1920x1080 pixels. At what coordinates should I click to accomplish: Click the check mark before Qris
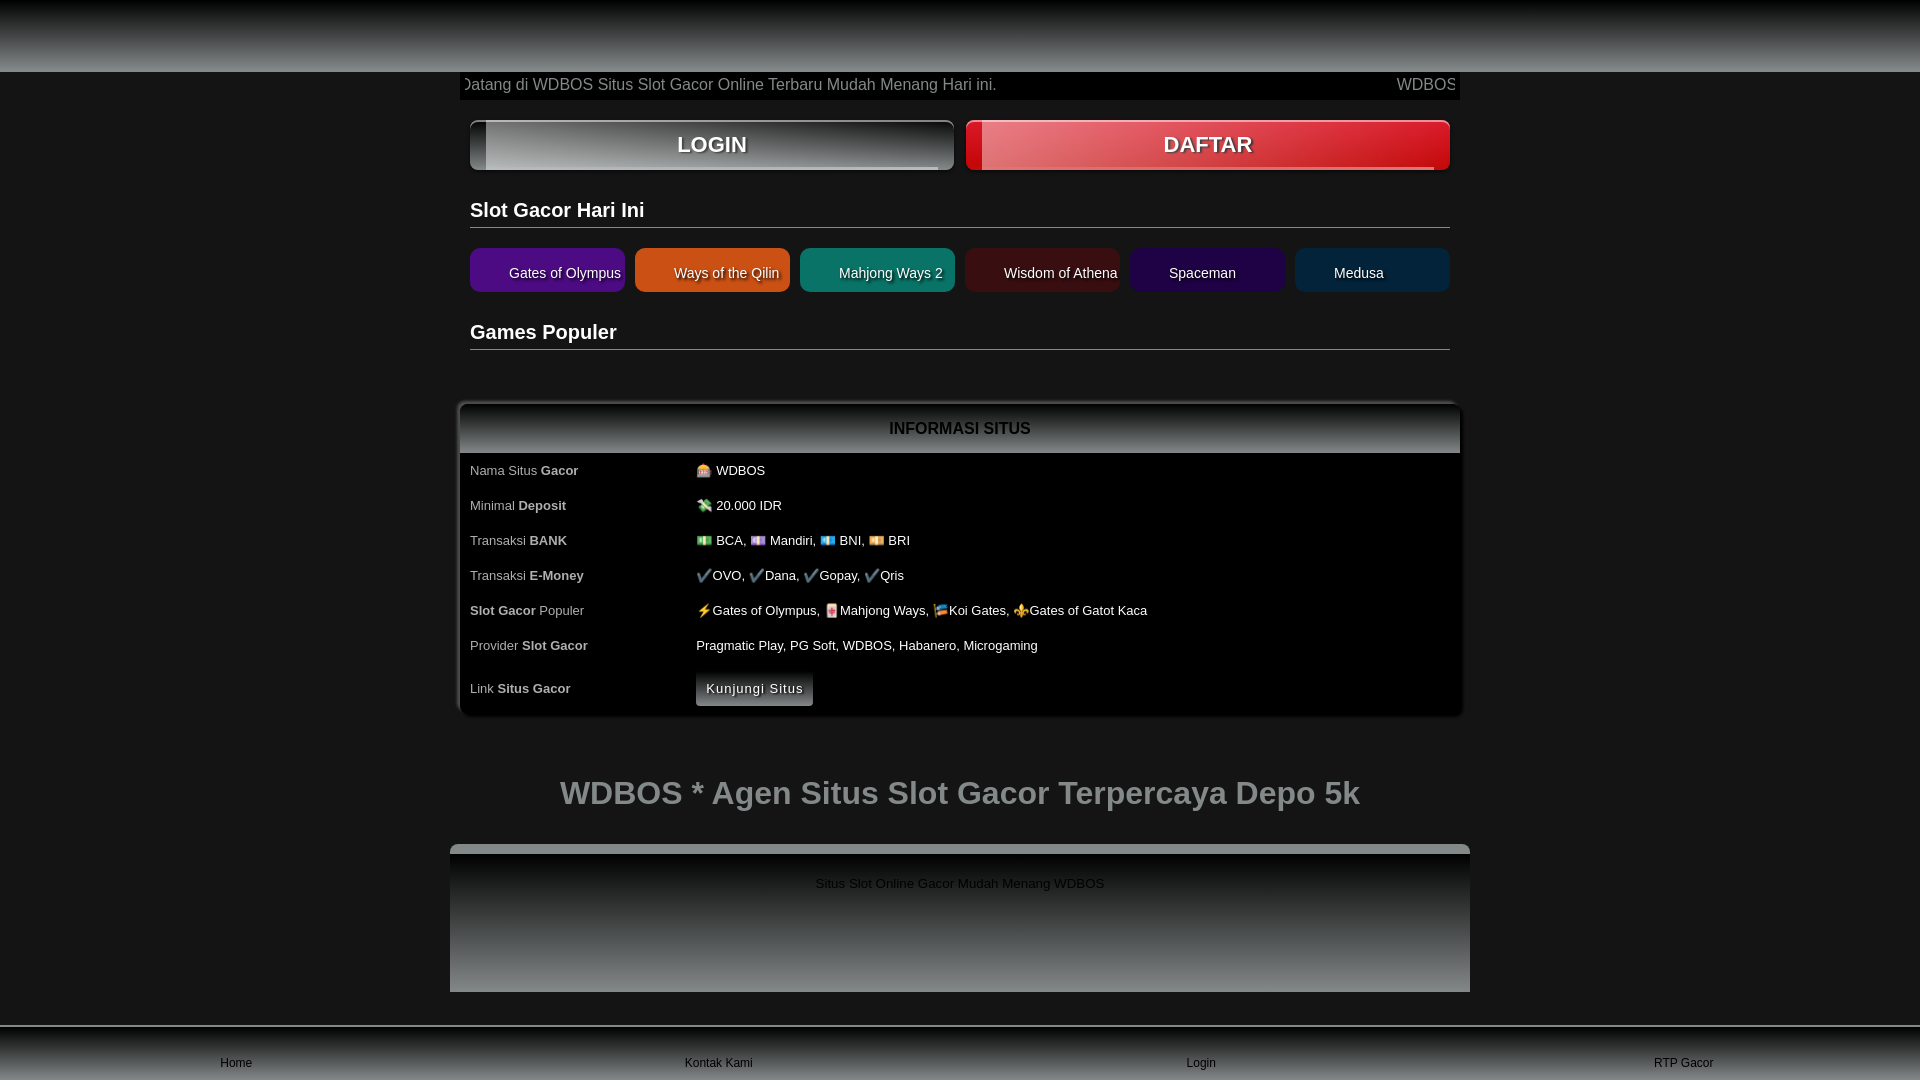coord(871,576)
